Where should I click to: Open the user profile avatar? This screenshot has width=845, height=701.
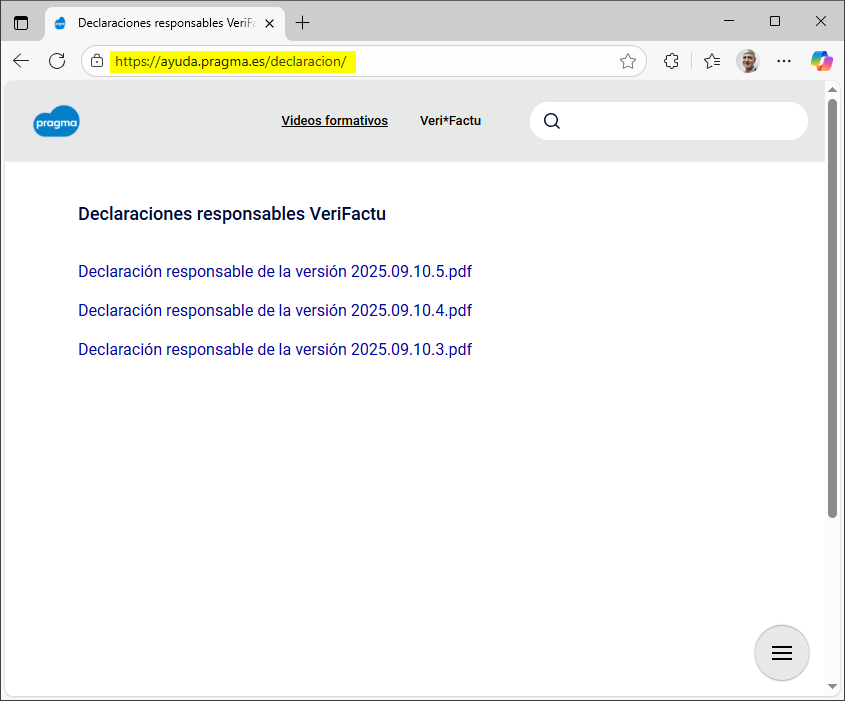tap(747, 61)
